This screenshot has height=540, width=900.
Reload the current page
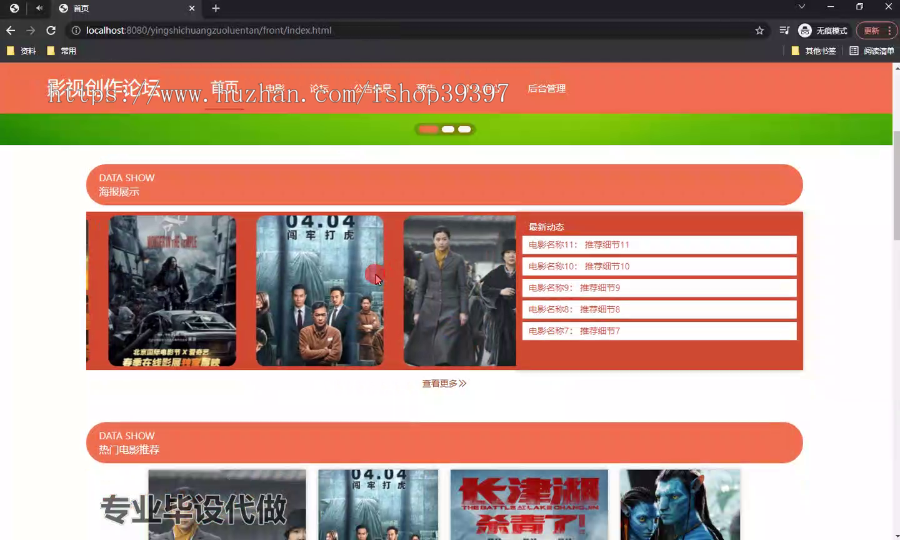click(51, 30)
